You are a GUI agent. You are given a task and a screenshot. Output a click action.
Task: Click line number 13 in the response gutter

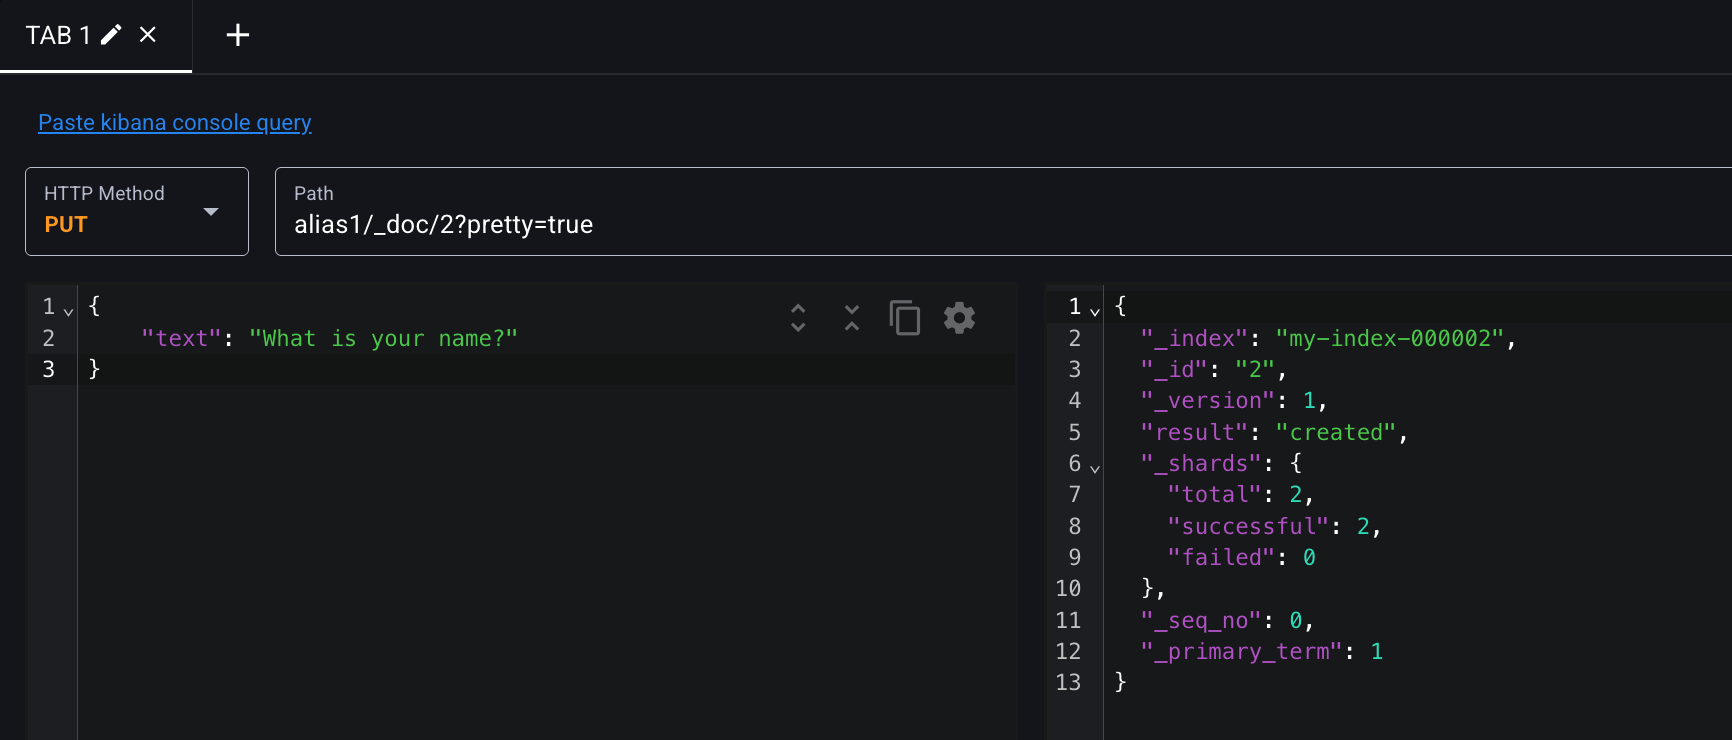click(x=1068, y=682)
